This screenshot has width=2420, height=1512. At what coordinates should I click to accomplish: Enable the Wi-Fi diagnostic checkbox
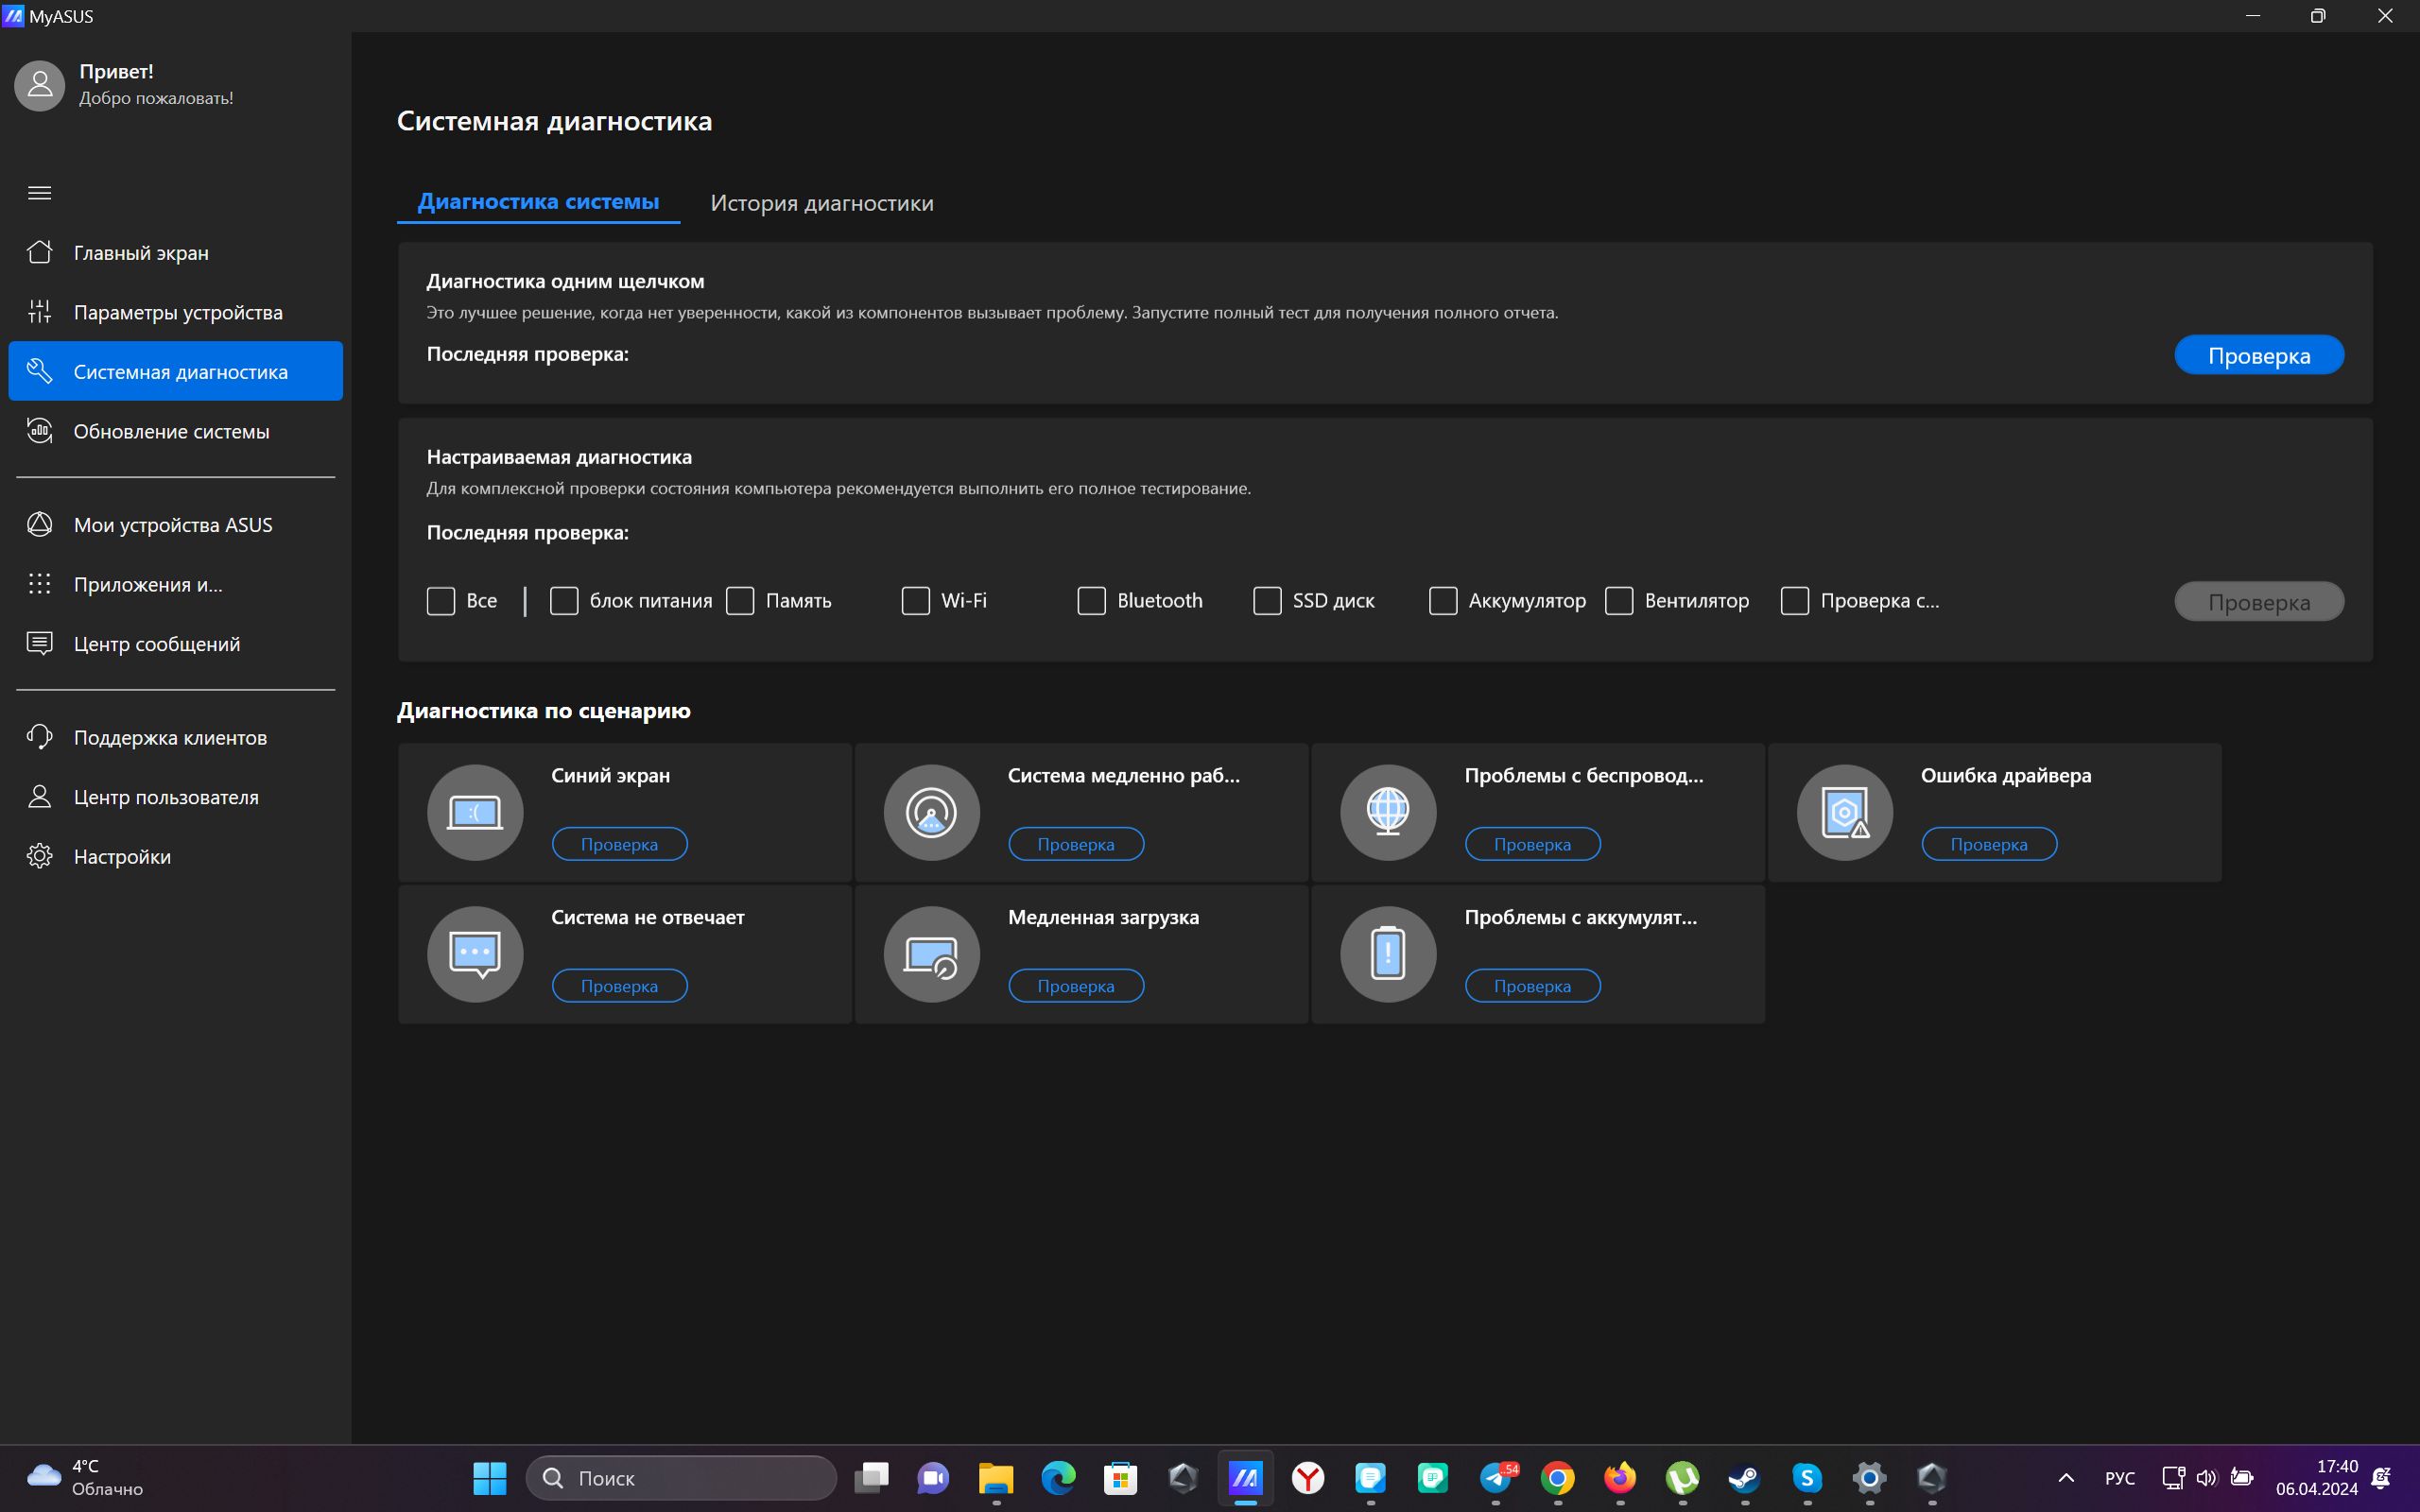click(x=916, y=601)
